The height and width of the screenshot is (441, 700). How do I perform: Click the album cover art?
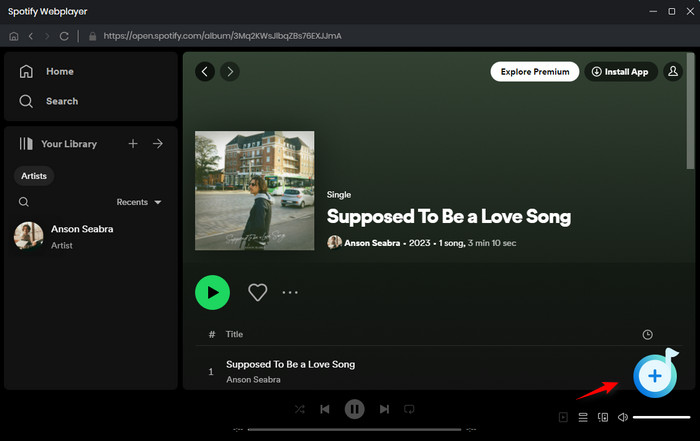tap(254, 191)
